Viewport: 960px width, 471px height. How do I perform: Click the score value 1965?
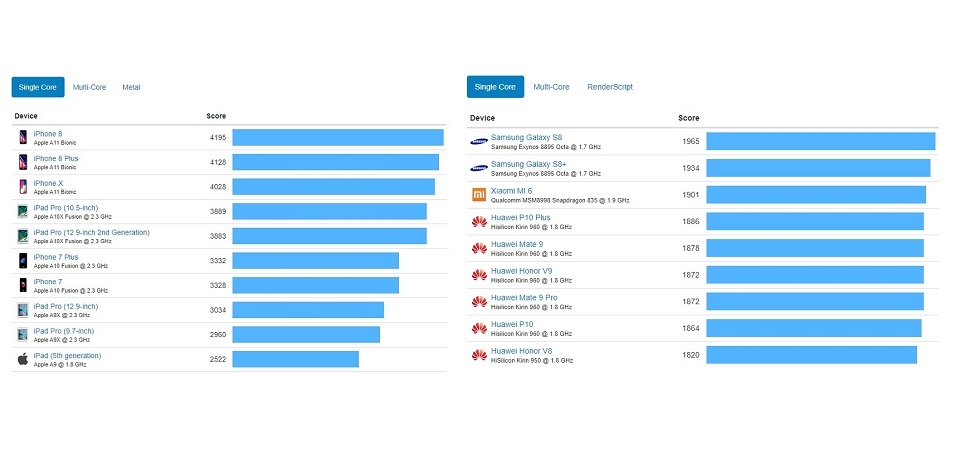[x=691, y=141]
